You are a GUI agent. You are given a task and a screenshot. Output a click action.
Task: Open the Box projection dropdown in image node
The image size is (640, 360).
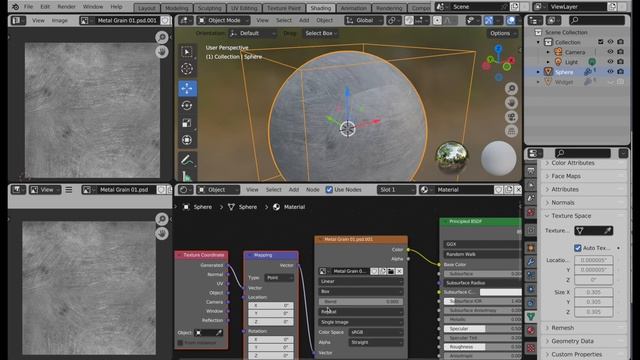coord(361,291)
